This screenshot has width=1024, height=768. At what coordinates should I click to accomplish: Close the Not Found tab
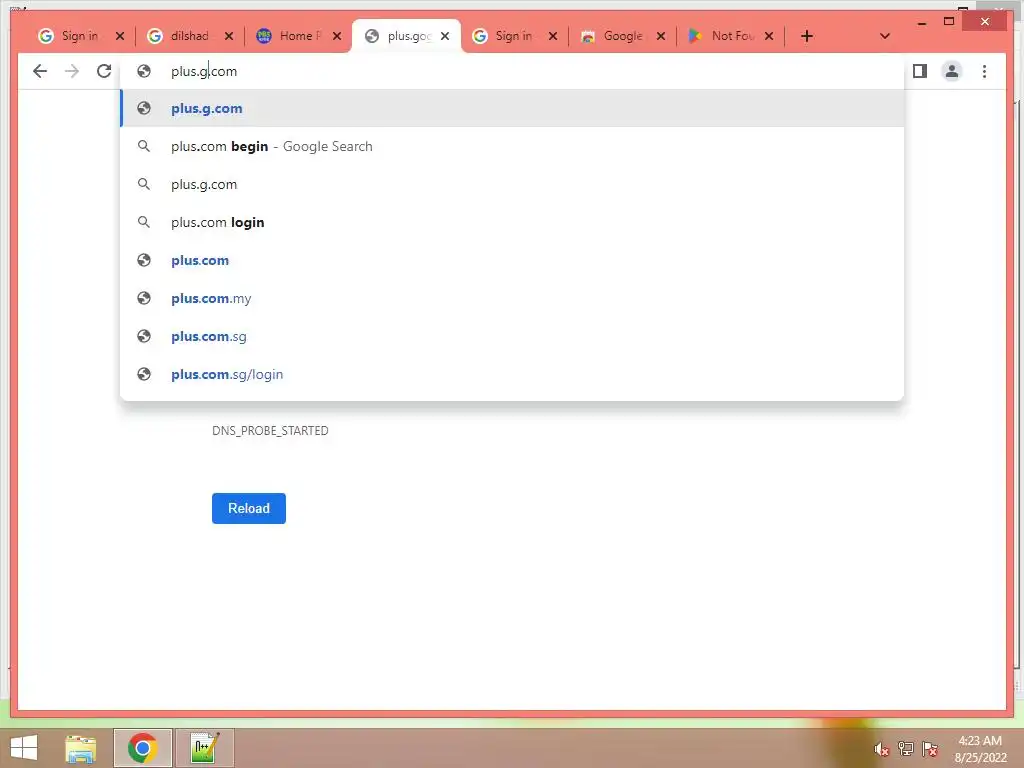click(x=769, y=36)
